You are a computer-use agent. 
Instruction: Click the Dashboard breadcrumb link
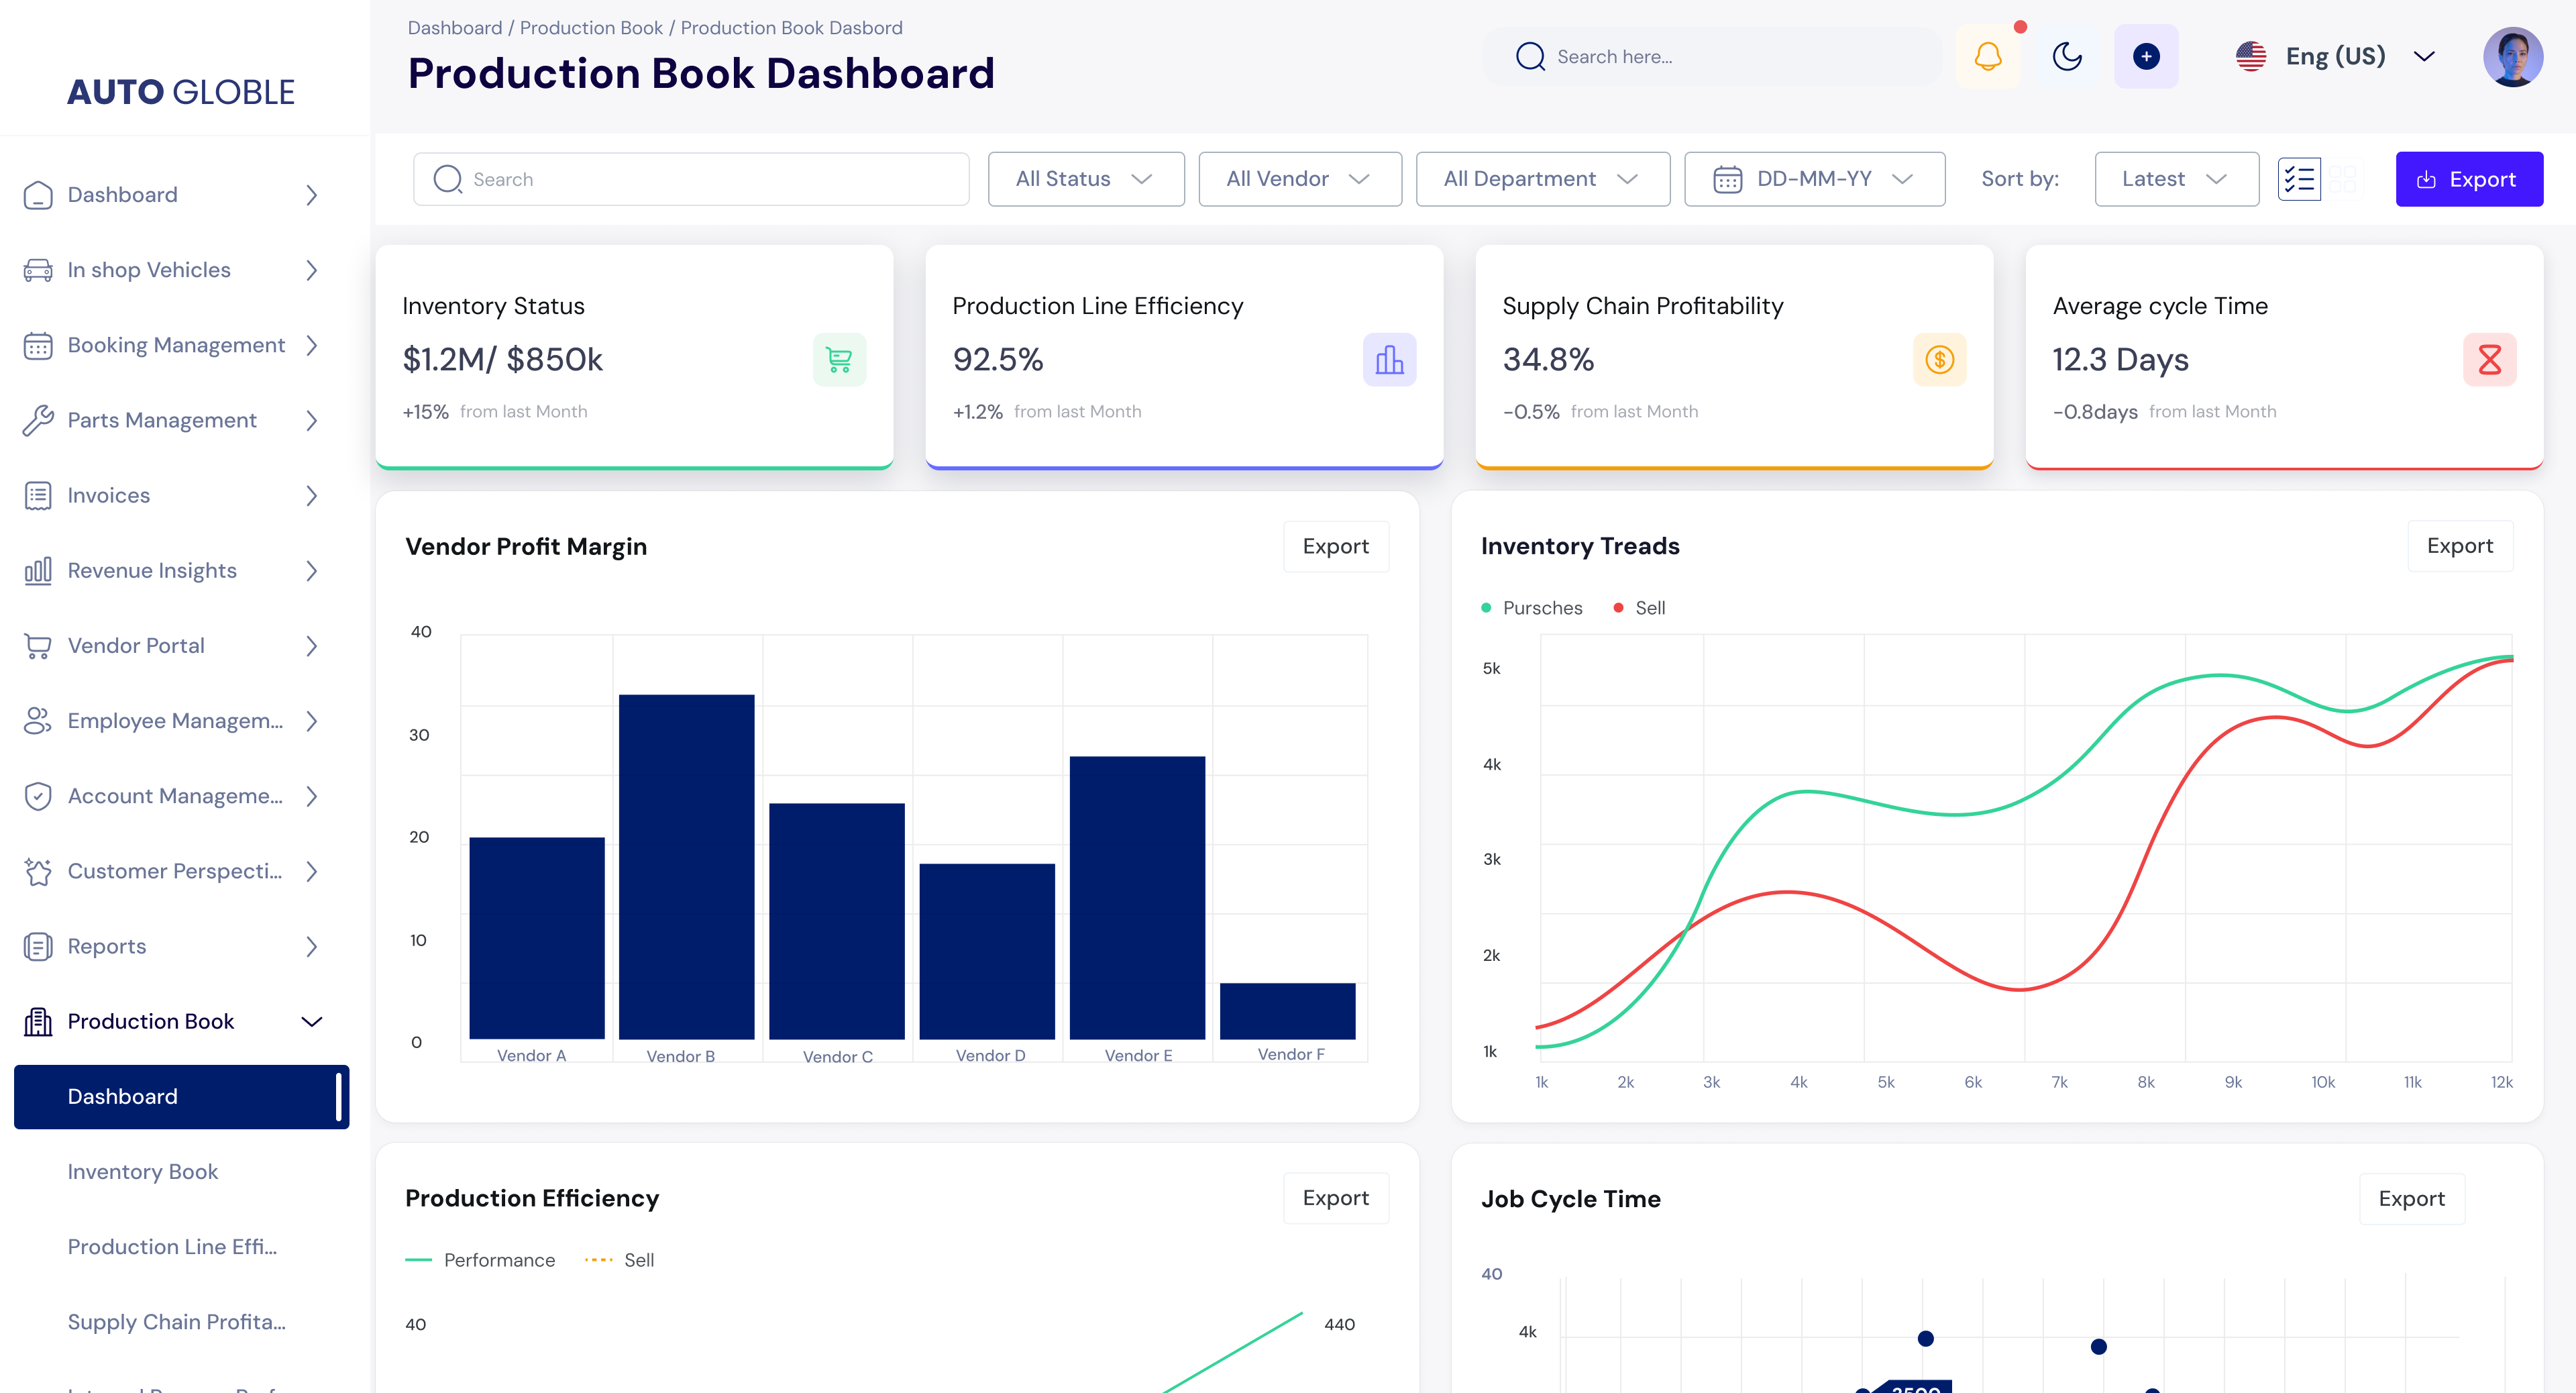click(x=455, y=28)
